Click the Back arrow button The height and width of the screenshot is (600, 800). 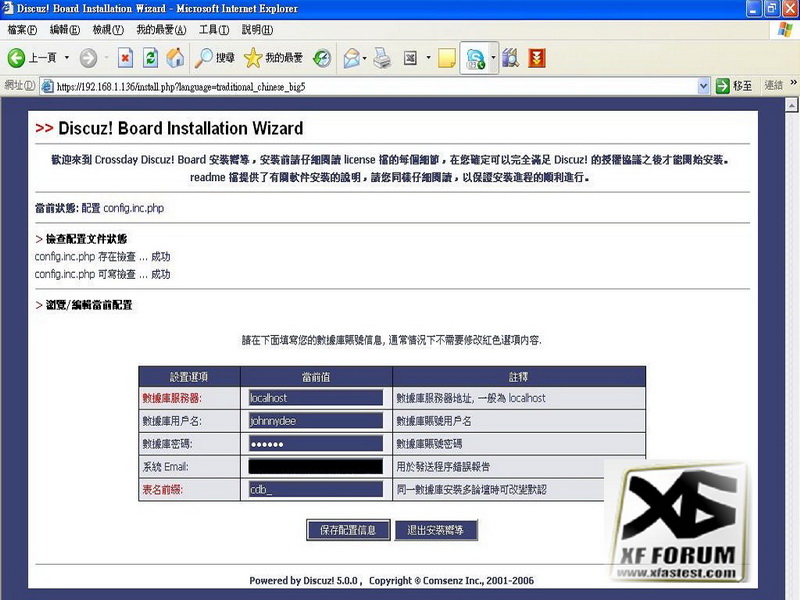coord(16,58)
